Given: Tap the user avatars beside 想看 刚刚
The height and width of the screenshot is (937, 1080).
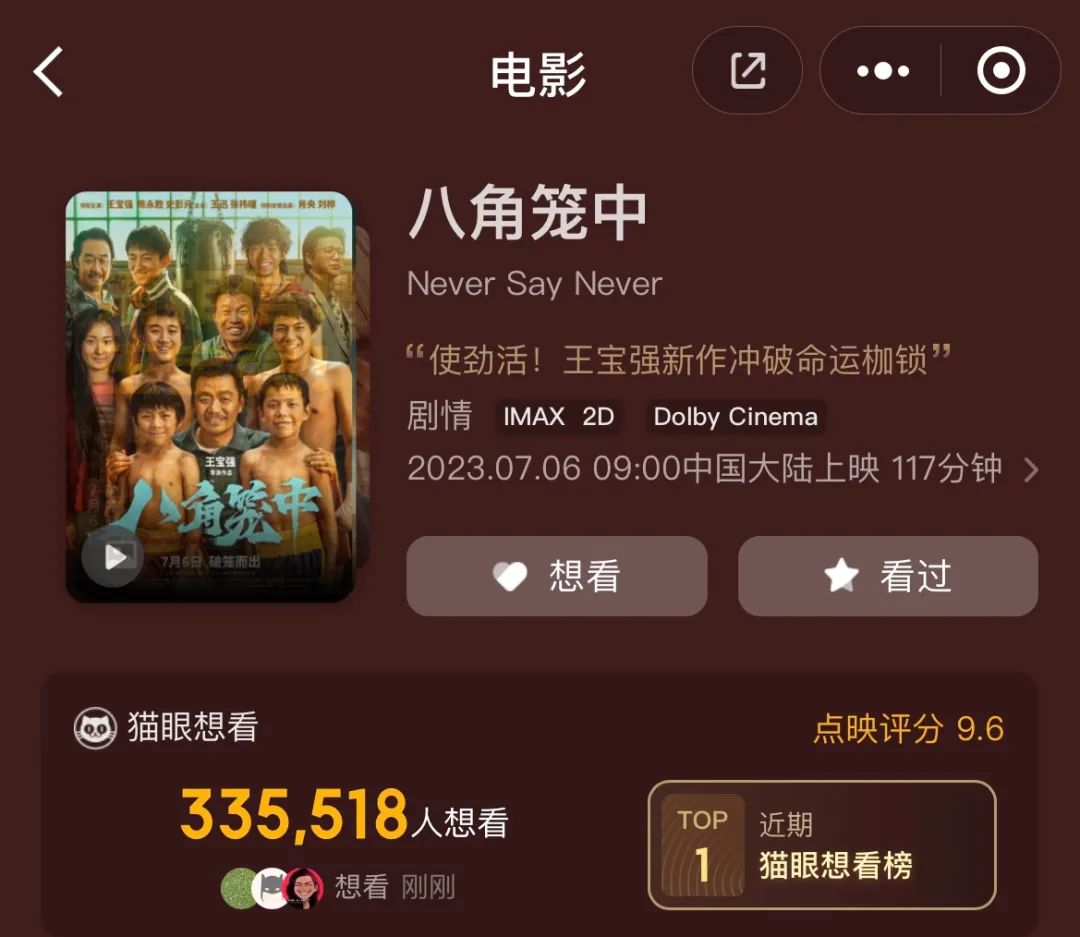Looking at the screenshot, I should [272, 888].
